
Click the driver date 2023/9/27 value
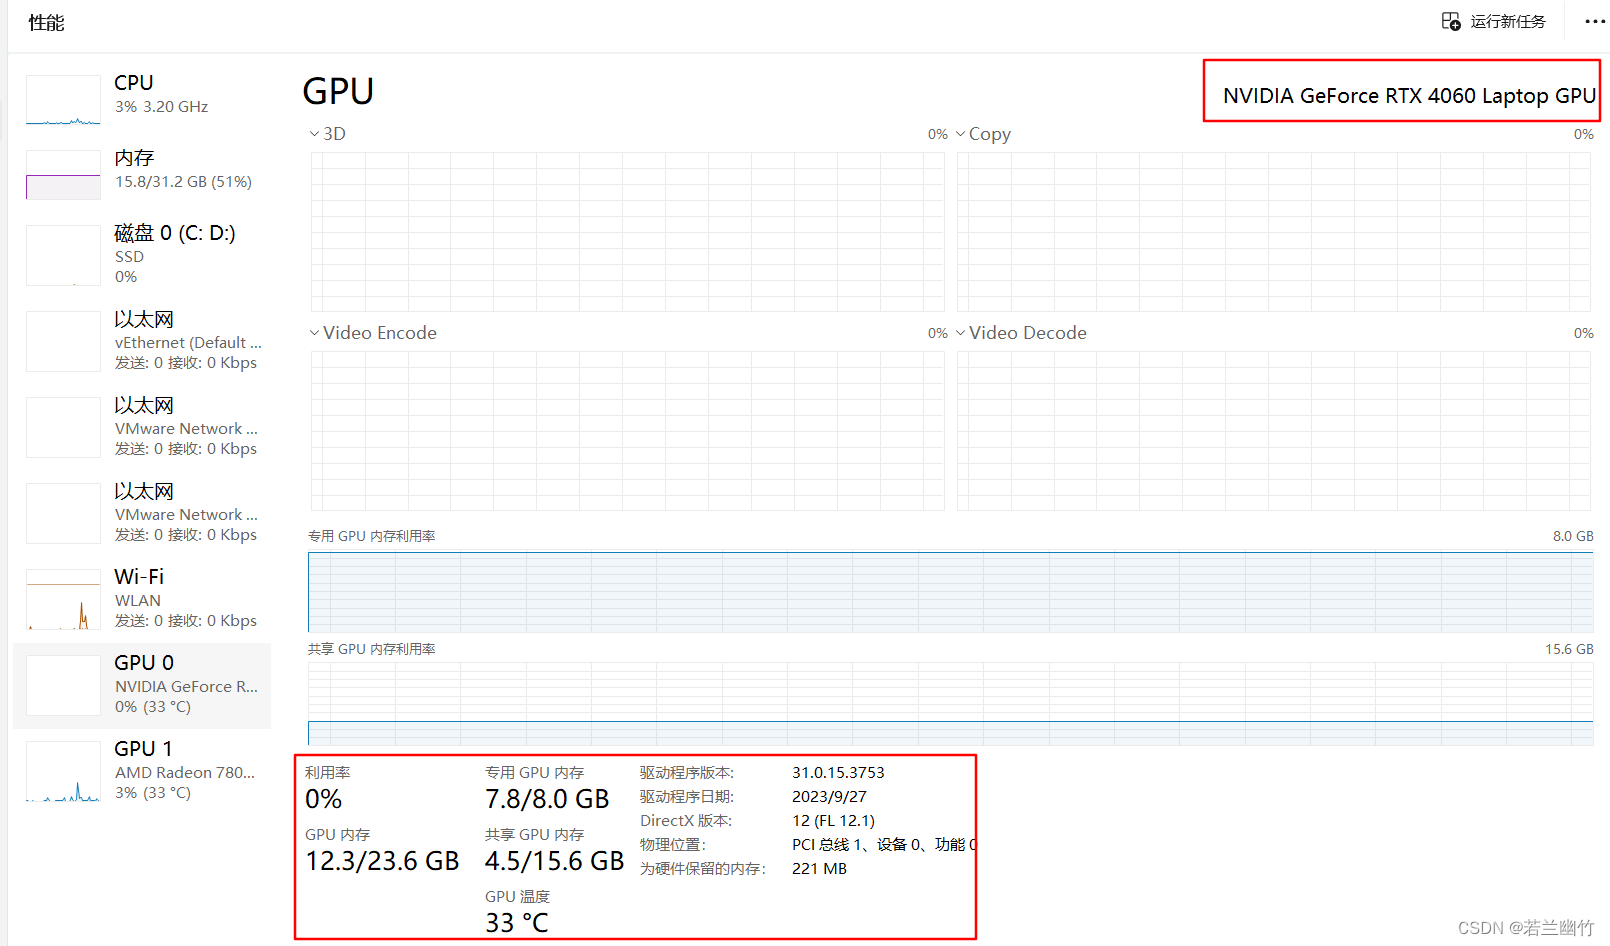[x=829, y=797]
